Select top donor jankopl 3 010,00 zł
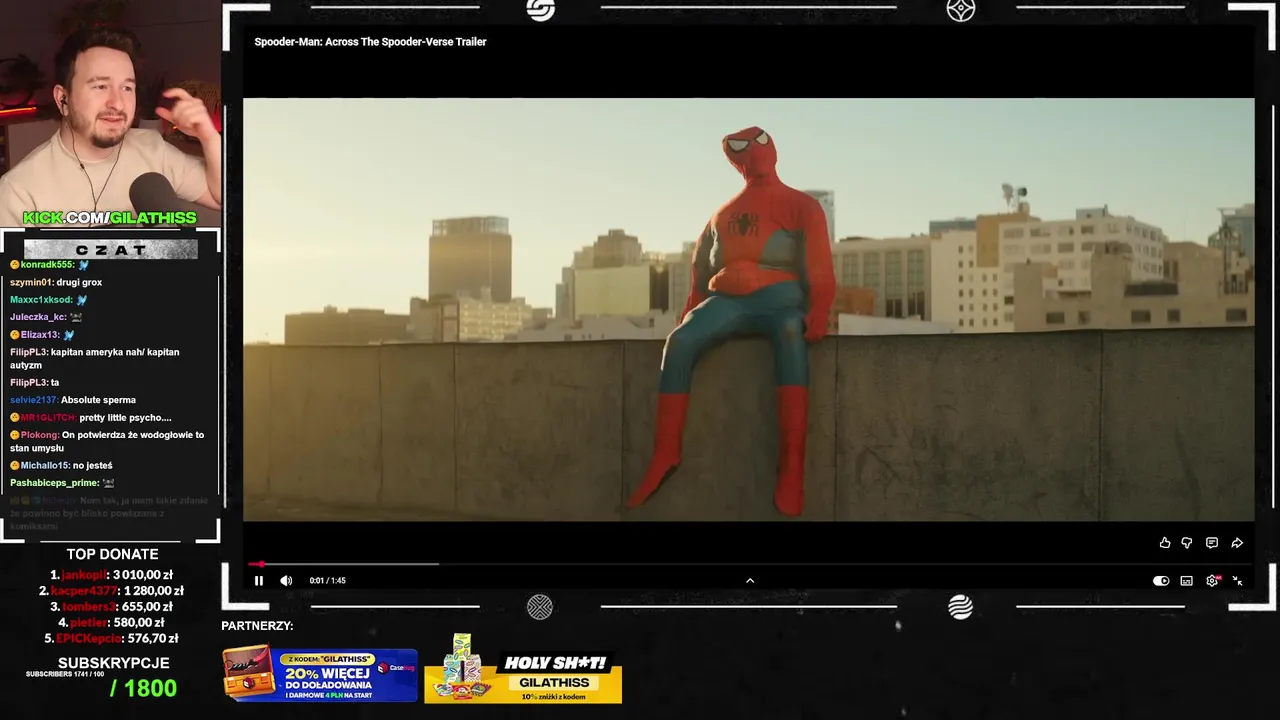This screenshot has width=1280, height=720. coord(112,575)
